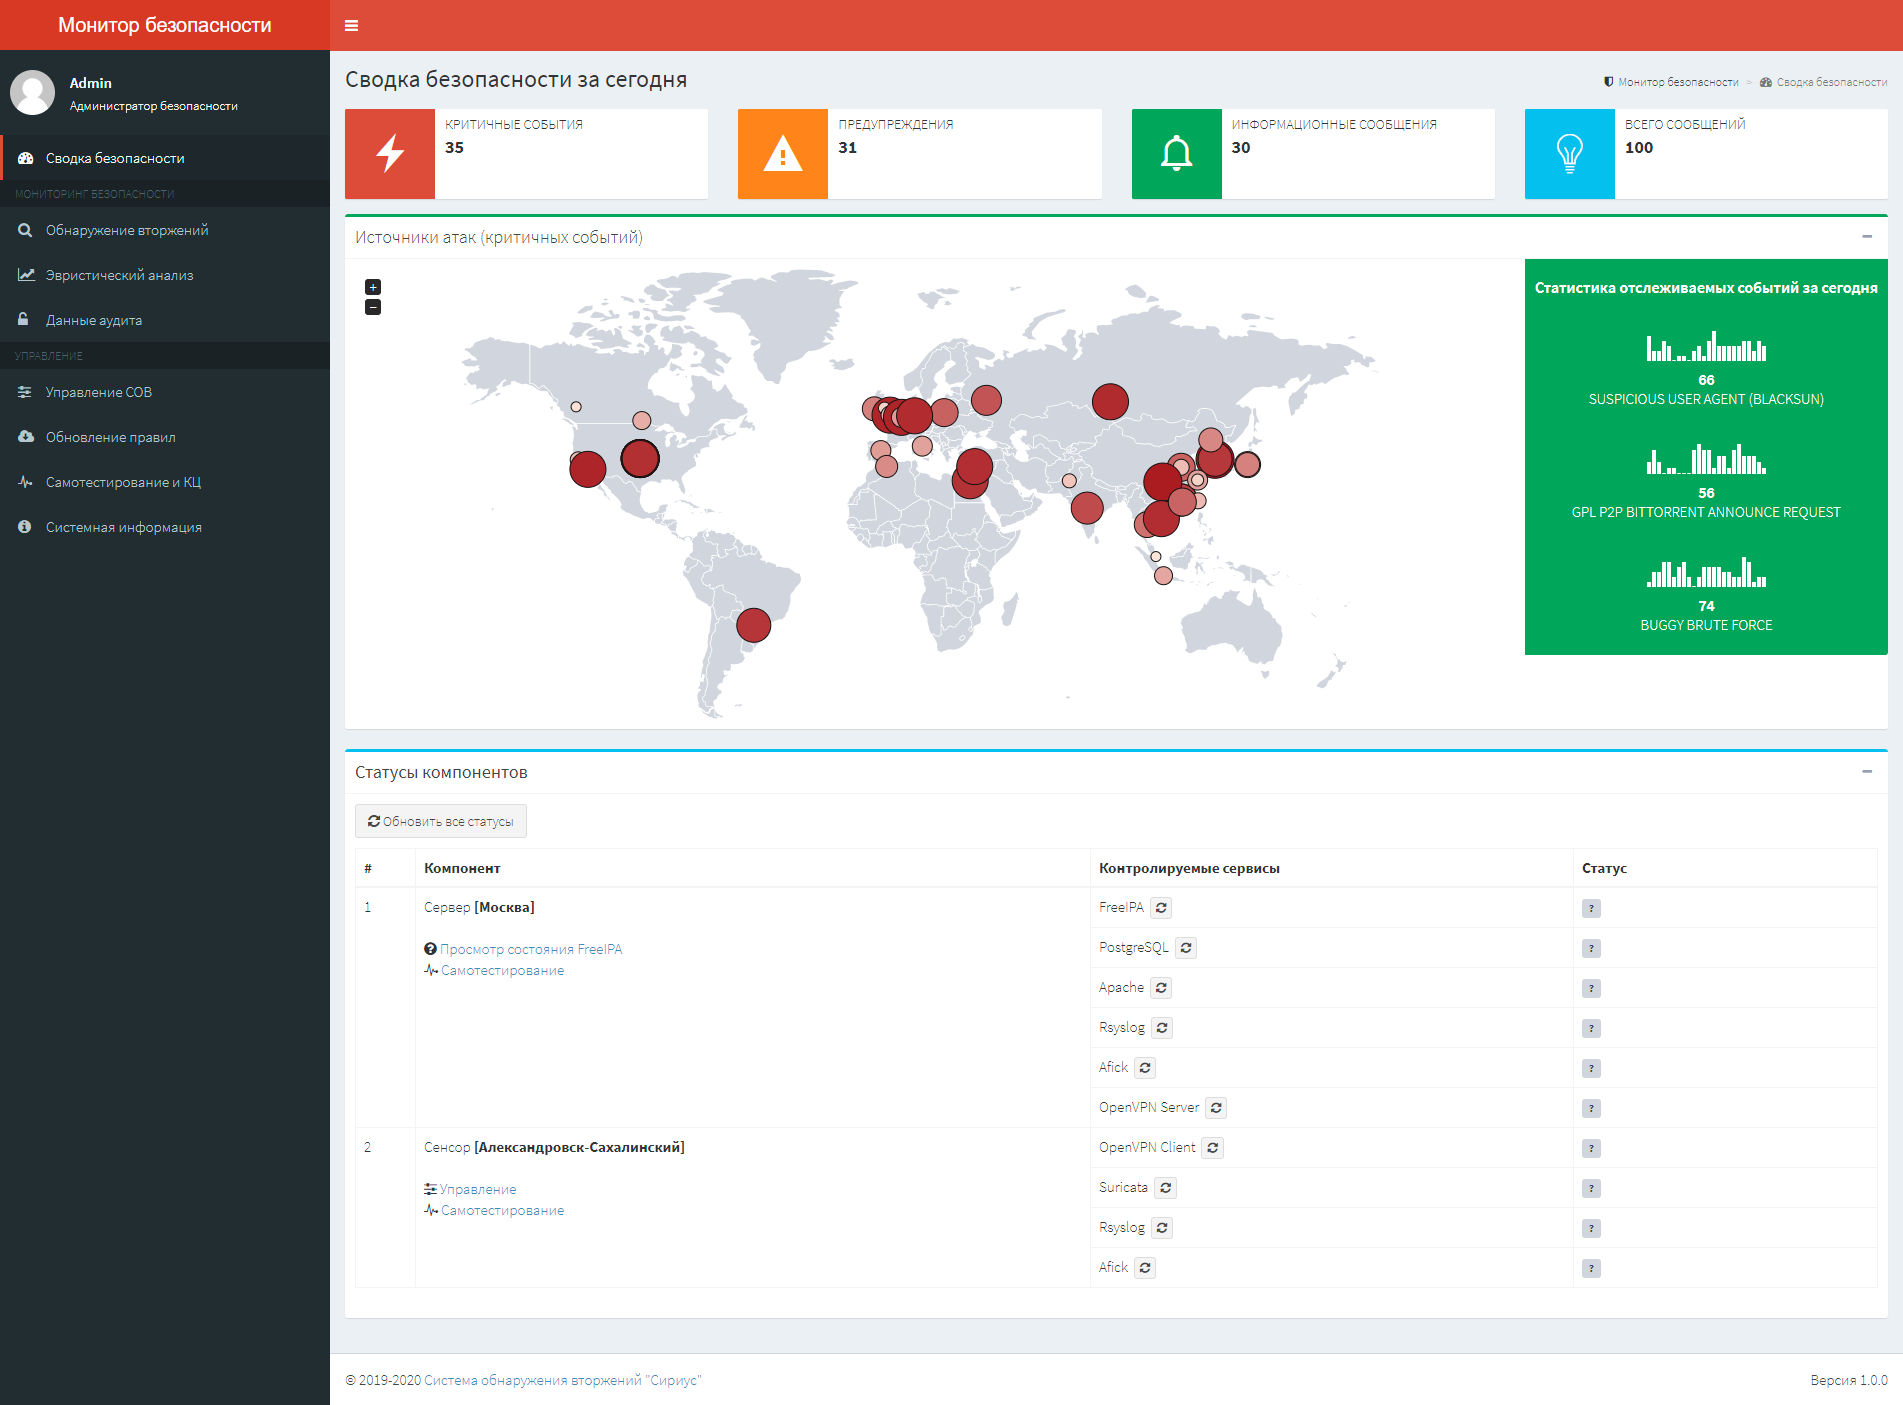The image size is (1903, 1405).
Task: Click the OpenVPN Server unknown status badge
Action: (1591, 1108)
